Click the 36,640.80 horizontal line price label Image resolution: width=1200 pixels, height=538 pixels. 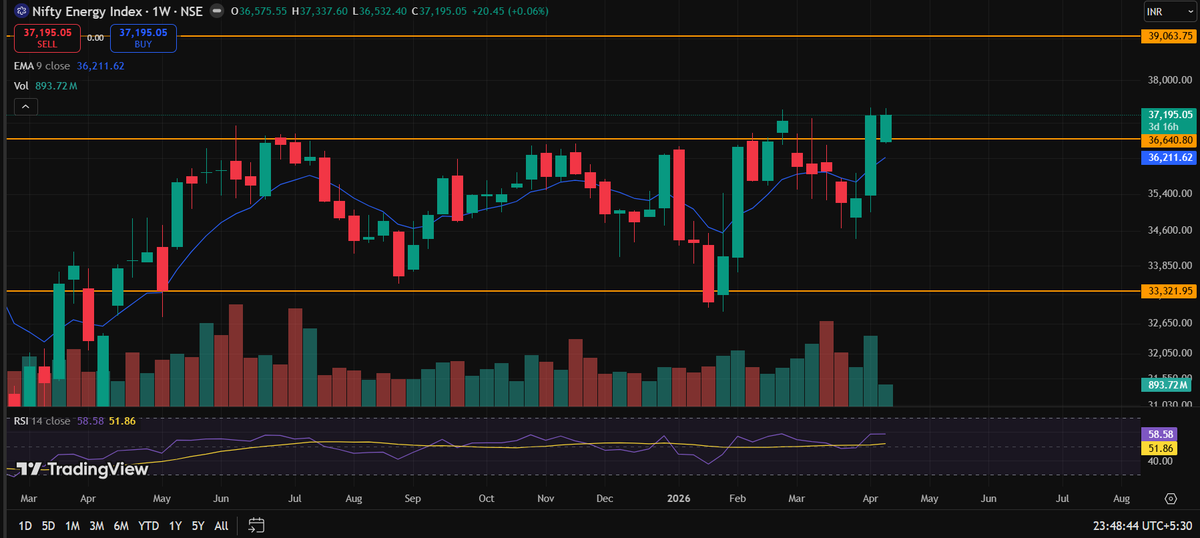click(x=1167, y=141)
